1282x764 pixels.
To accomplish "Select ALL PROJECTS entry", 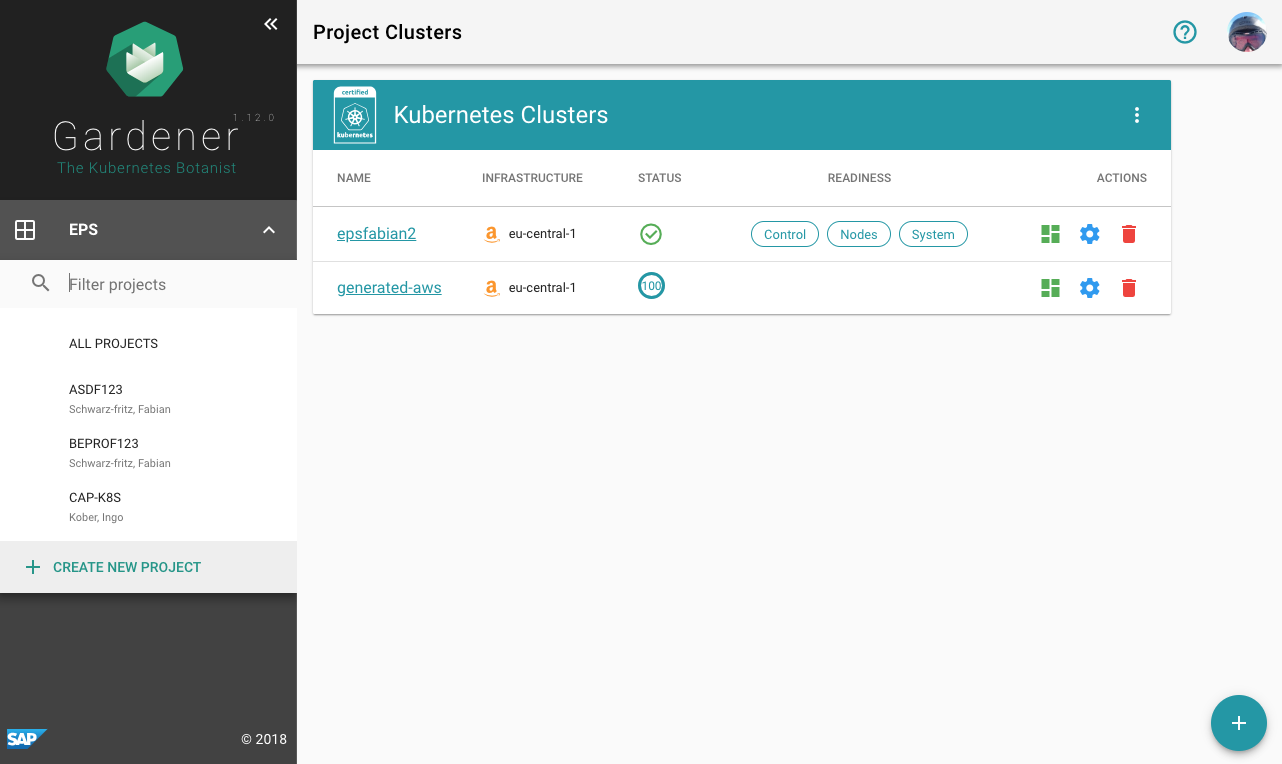I will 148,343.
